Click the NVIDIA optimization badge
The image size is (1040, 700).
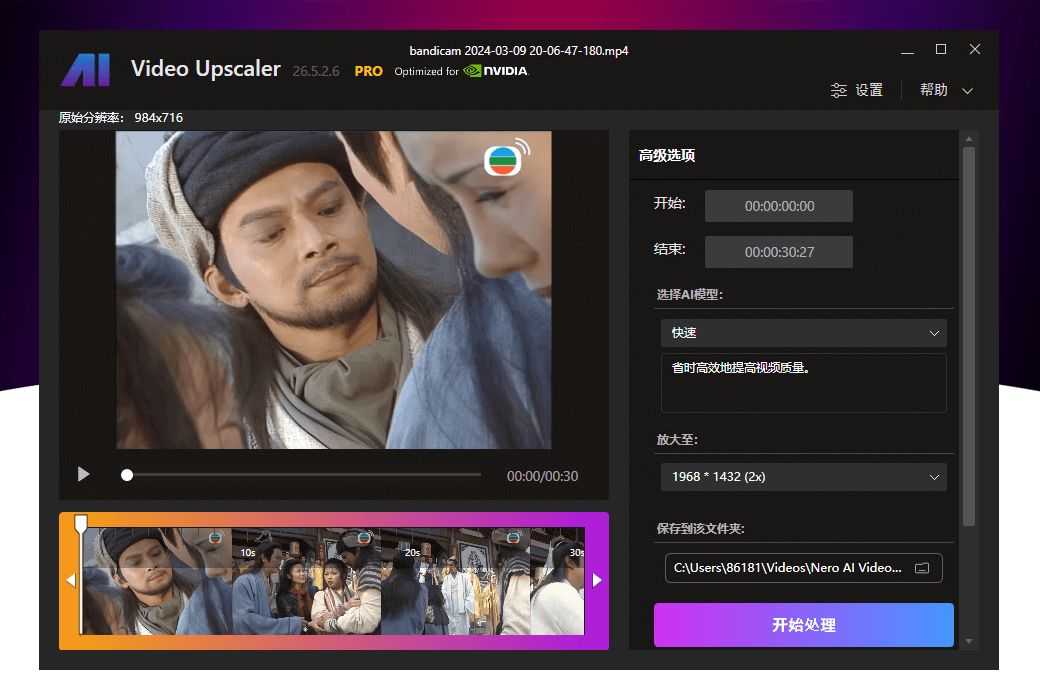tap(495, 71)
